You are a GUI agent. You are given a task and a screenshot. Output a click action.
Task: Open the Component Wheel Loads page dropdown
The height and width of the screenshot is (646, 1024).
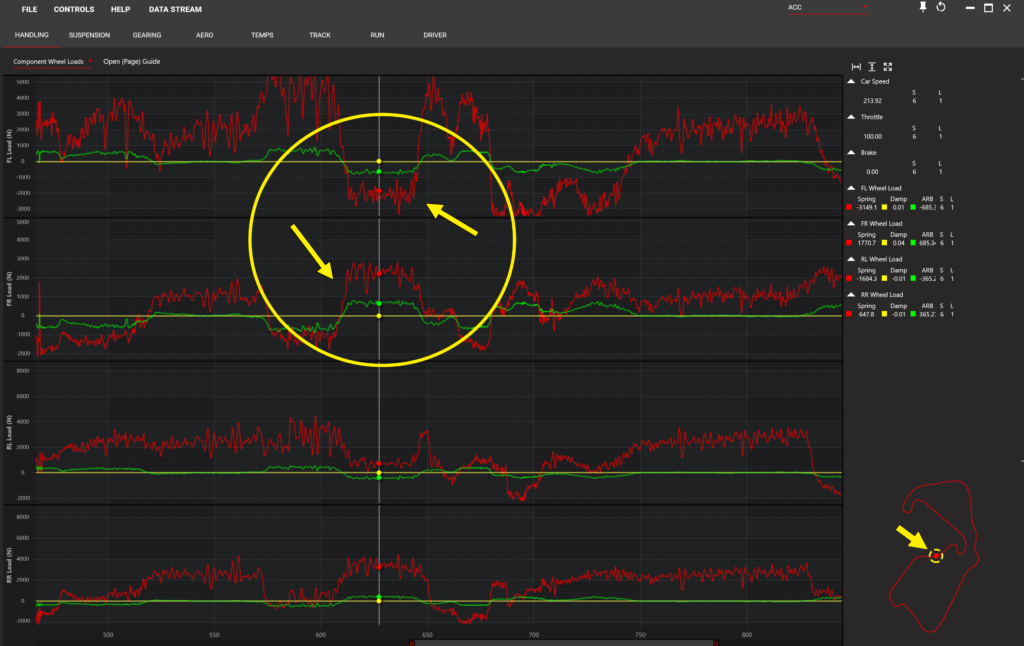(x=52, y=61)
